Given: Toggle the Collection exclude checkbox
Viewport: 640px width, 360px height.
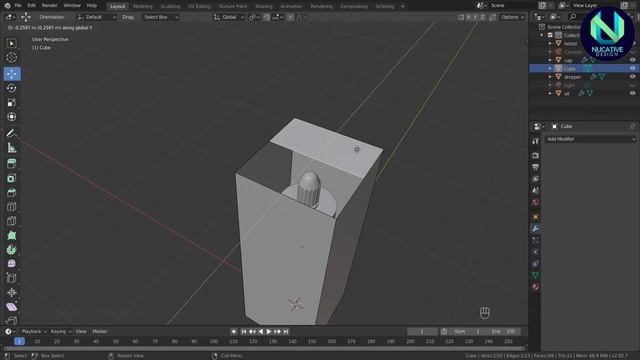Looking at the screenshot, I should [x=550, y=35].
